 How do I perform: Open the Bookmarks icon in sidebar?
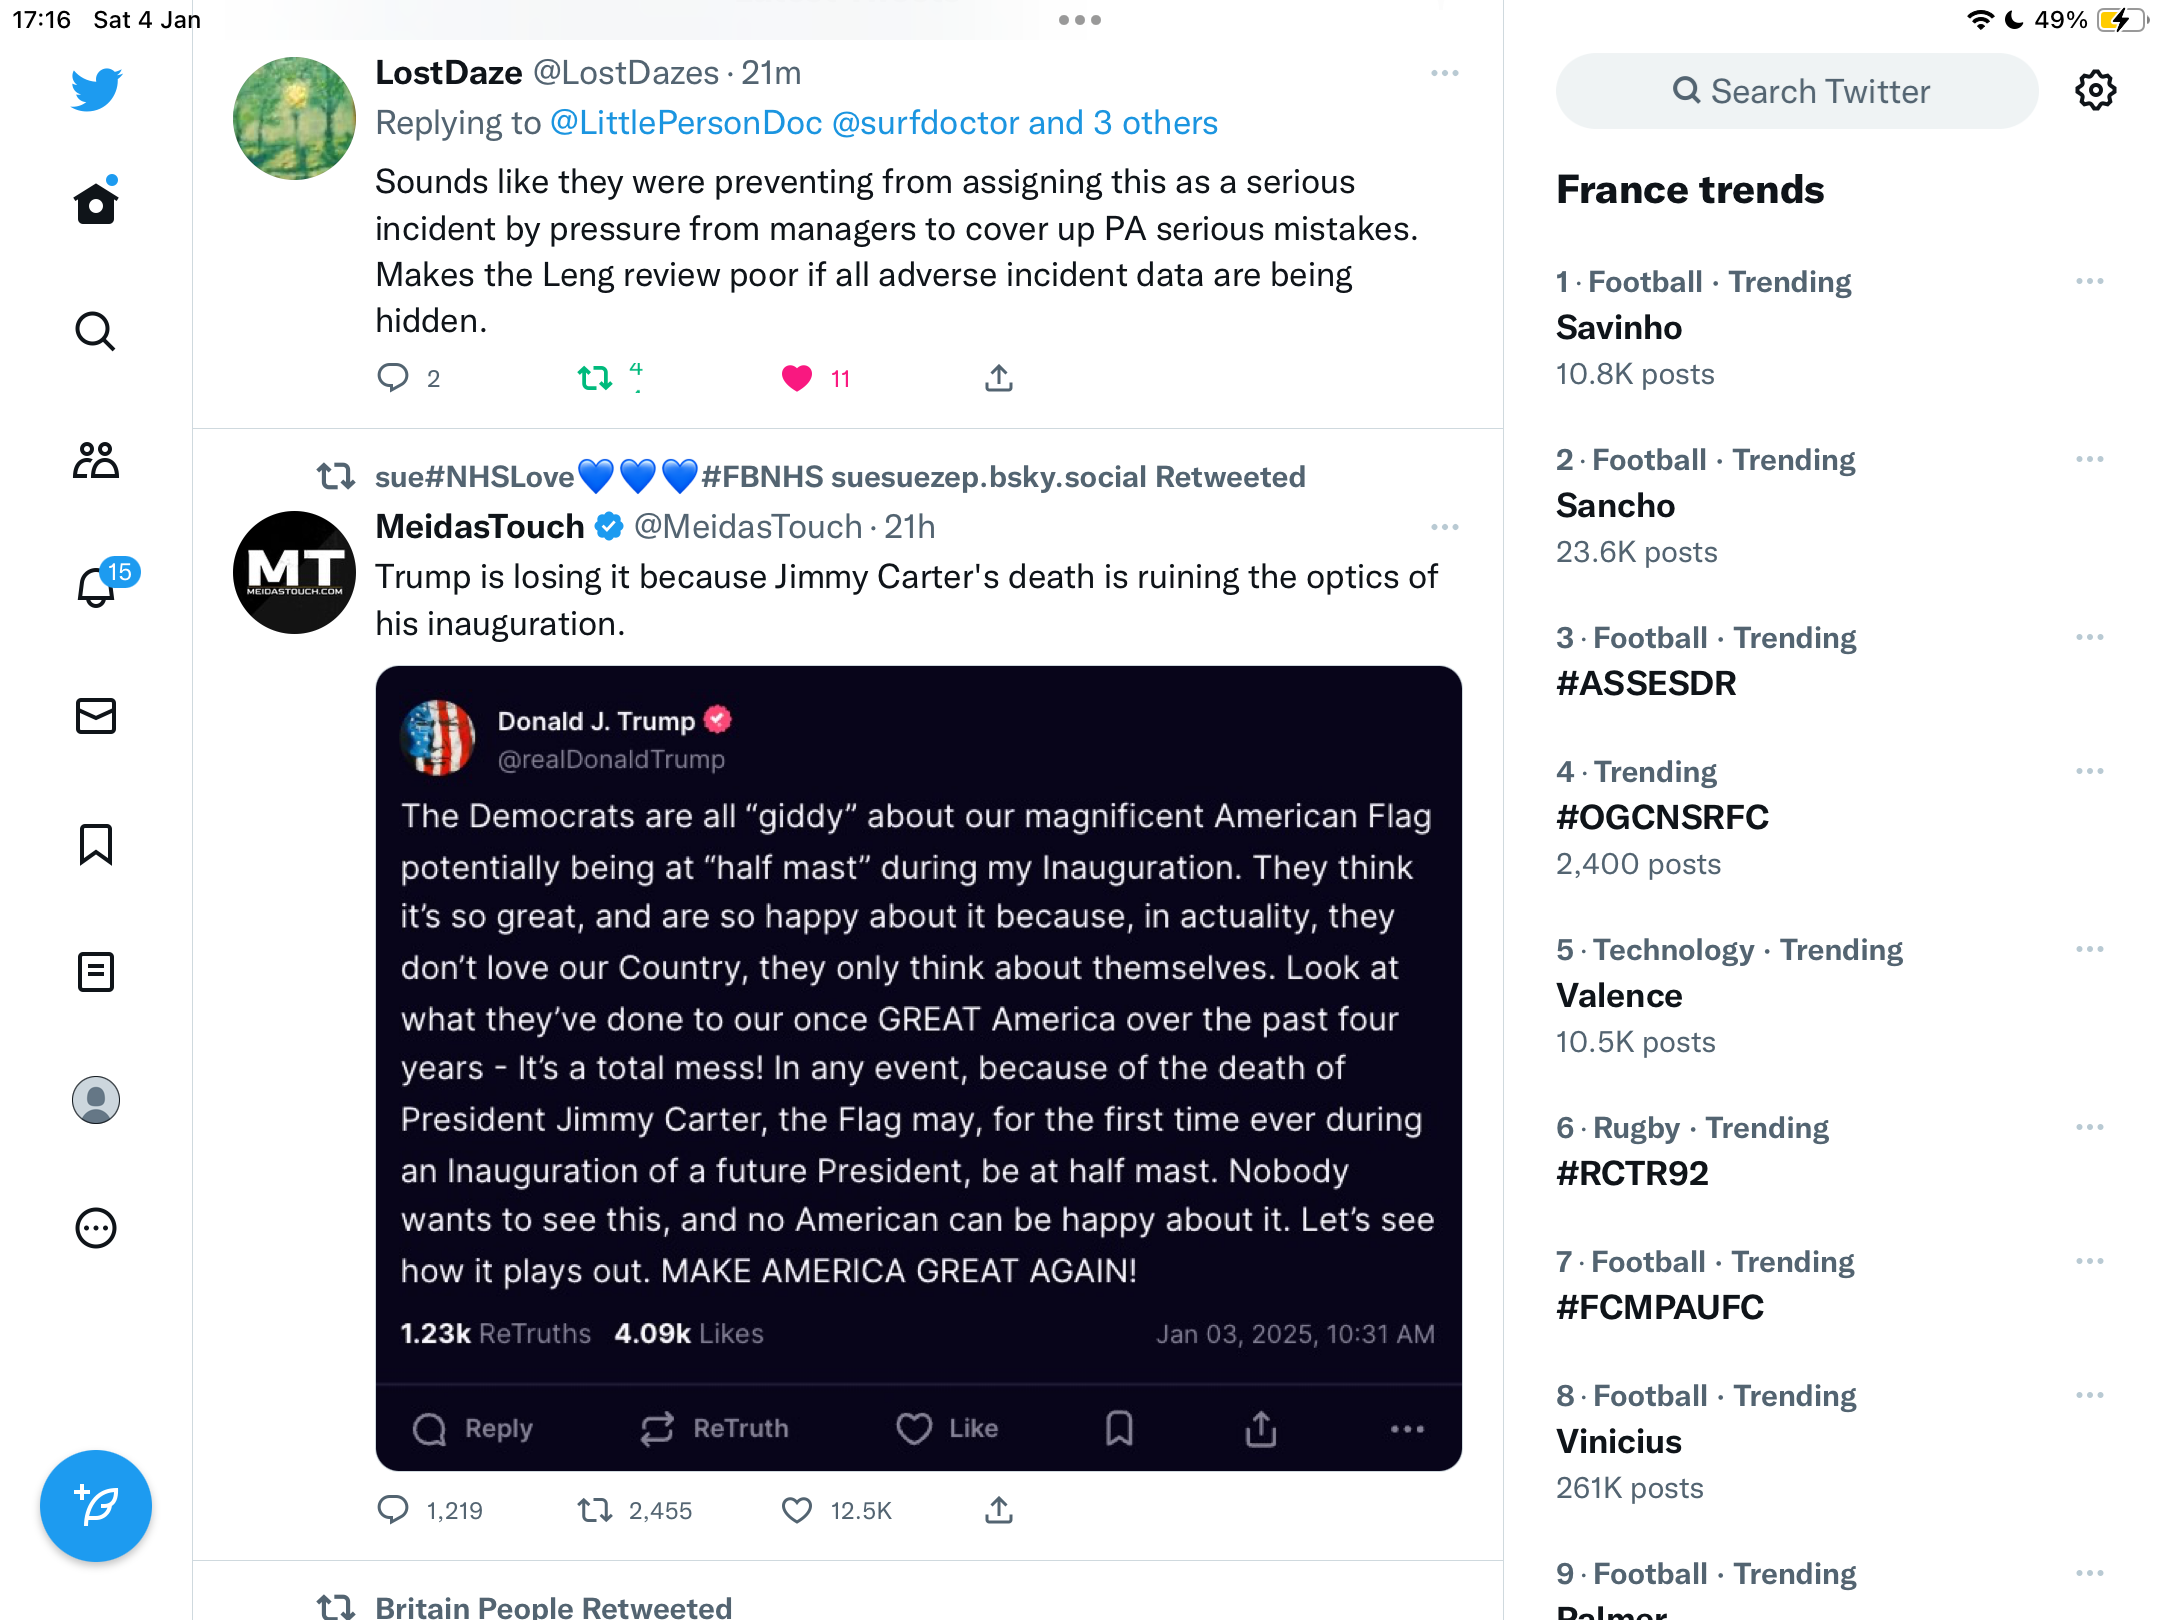point(96,844)
